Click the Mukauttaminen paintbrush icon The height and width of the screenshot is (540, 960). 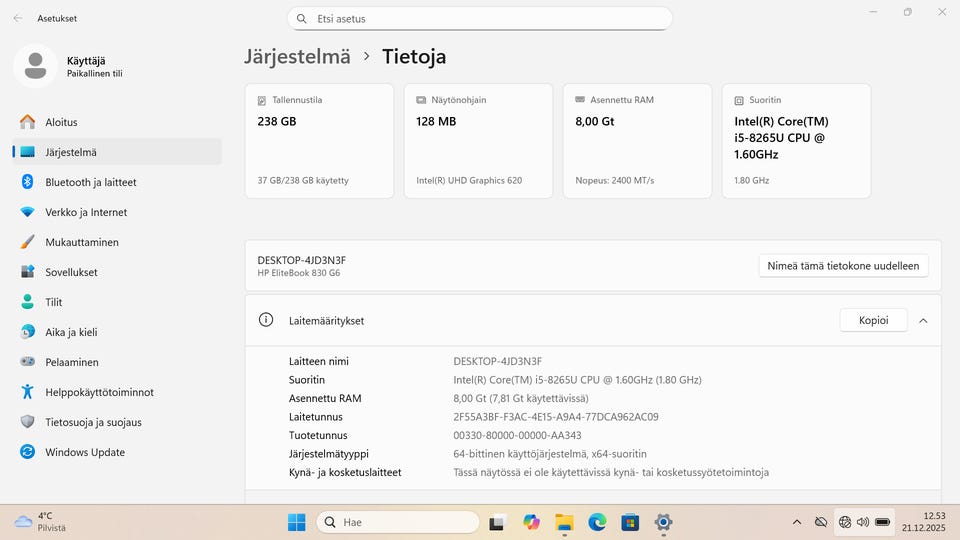(27, 242)
